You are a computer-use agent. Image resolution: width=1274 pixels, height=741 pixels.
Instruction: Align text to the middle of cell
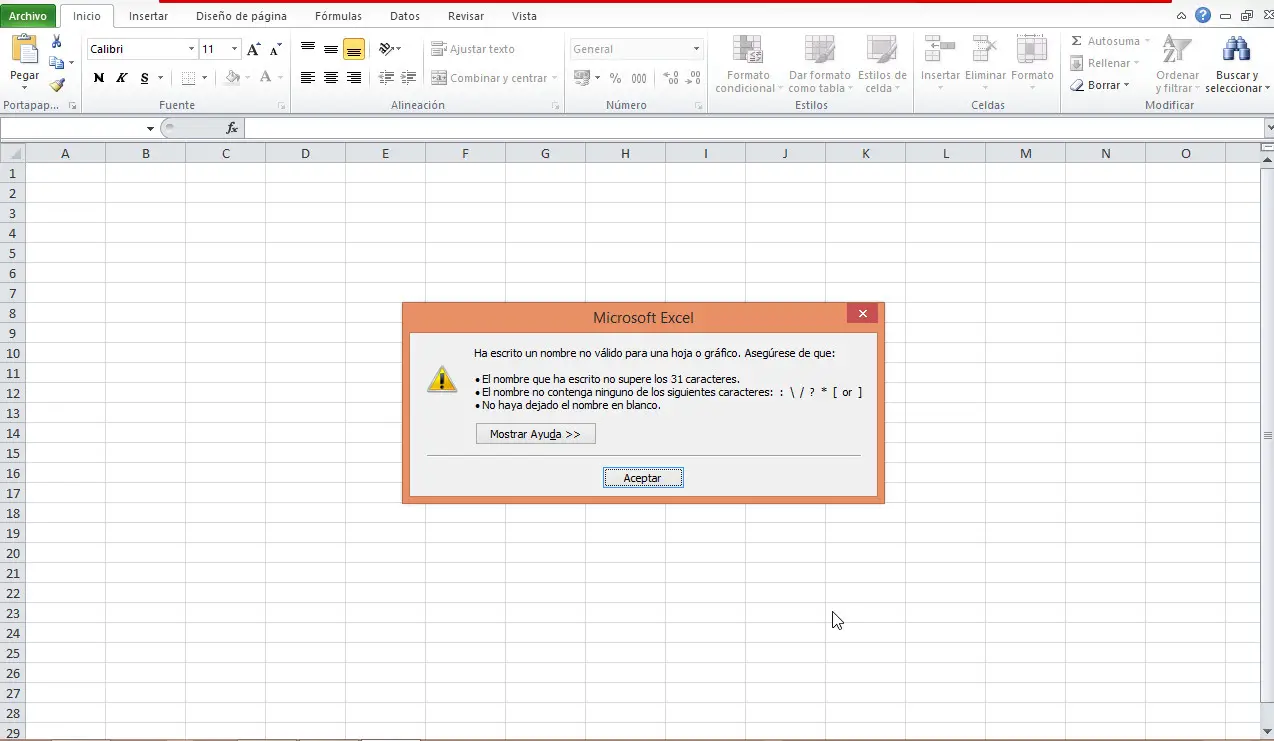(331, 49)
